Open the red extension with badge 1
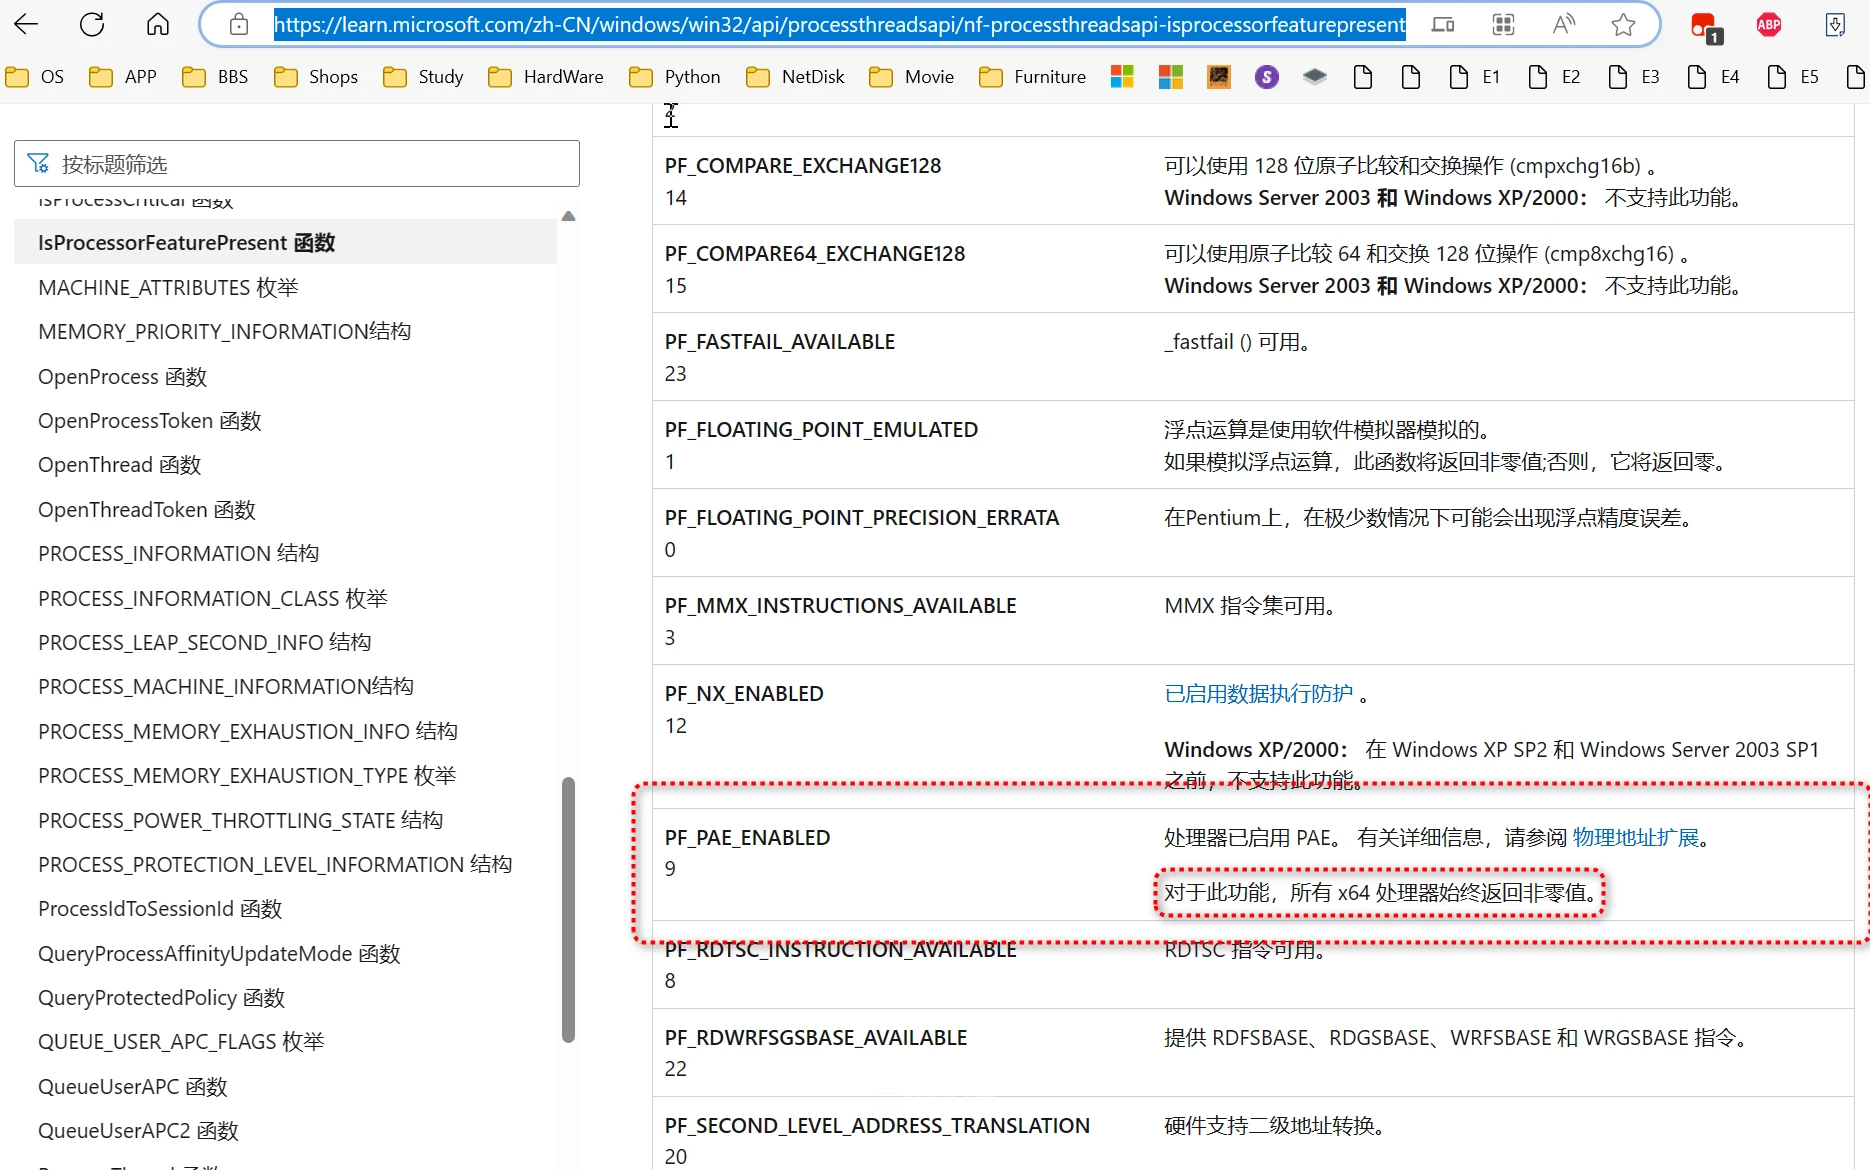 pyautogui.click(x=1705, y=26)
